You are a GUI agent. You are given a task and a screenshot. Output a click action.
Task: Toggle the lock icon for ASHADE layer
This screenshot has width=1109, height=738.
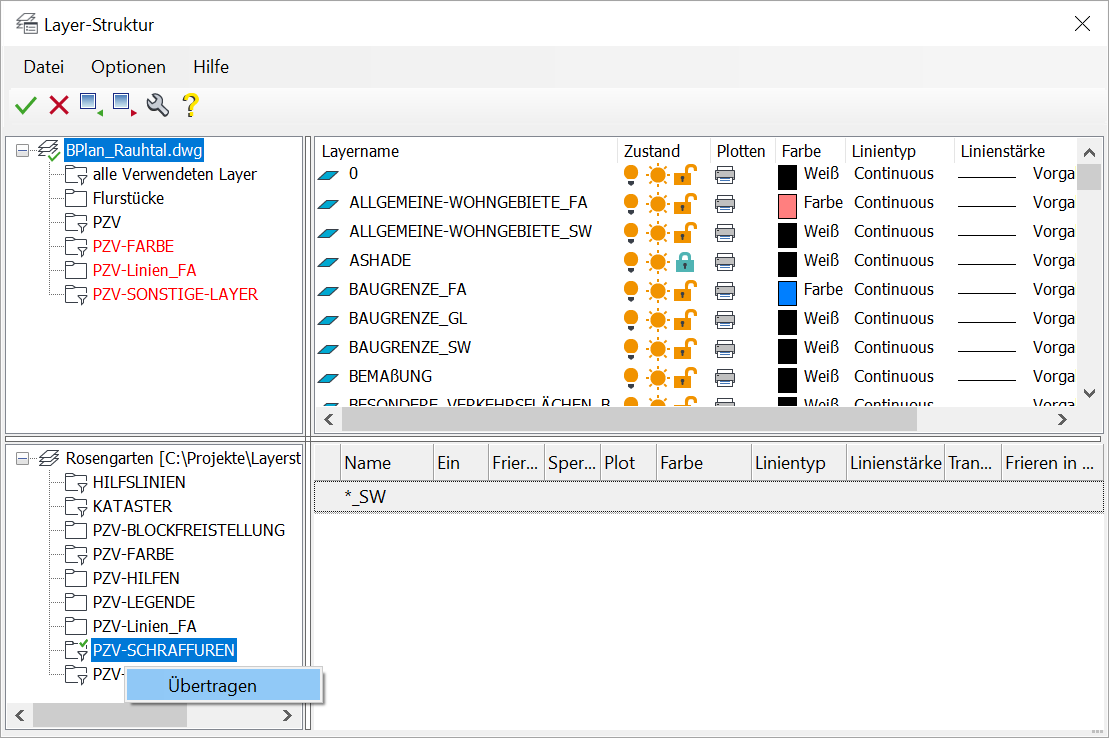pos(685,261)
